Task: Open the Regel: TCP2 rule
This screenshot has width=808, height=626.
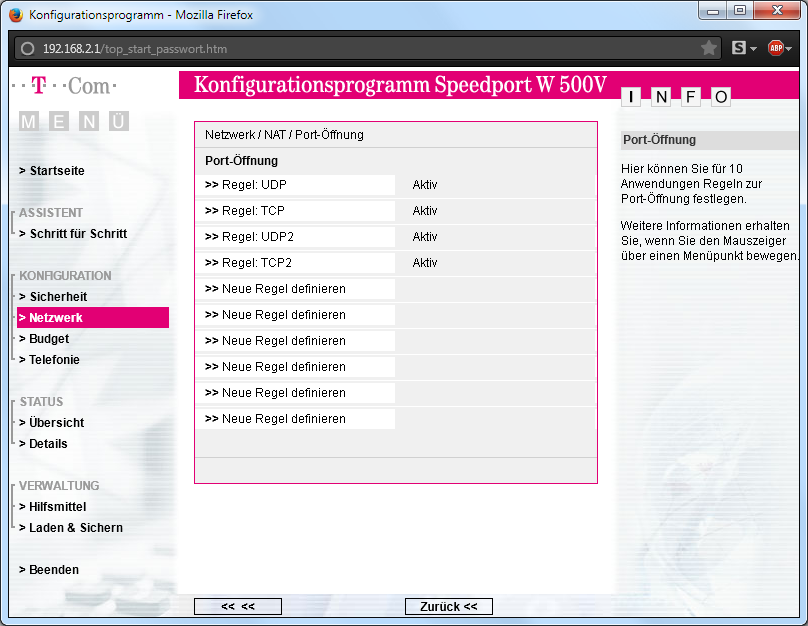Action: 295,263
